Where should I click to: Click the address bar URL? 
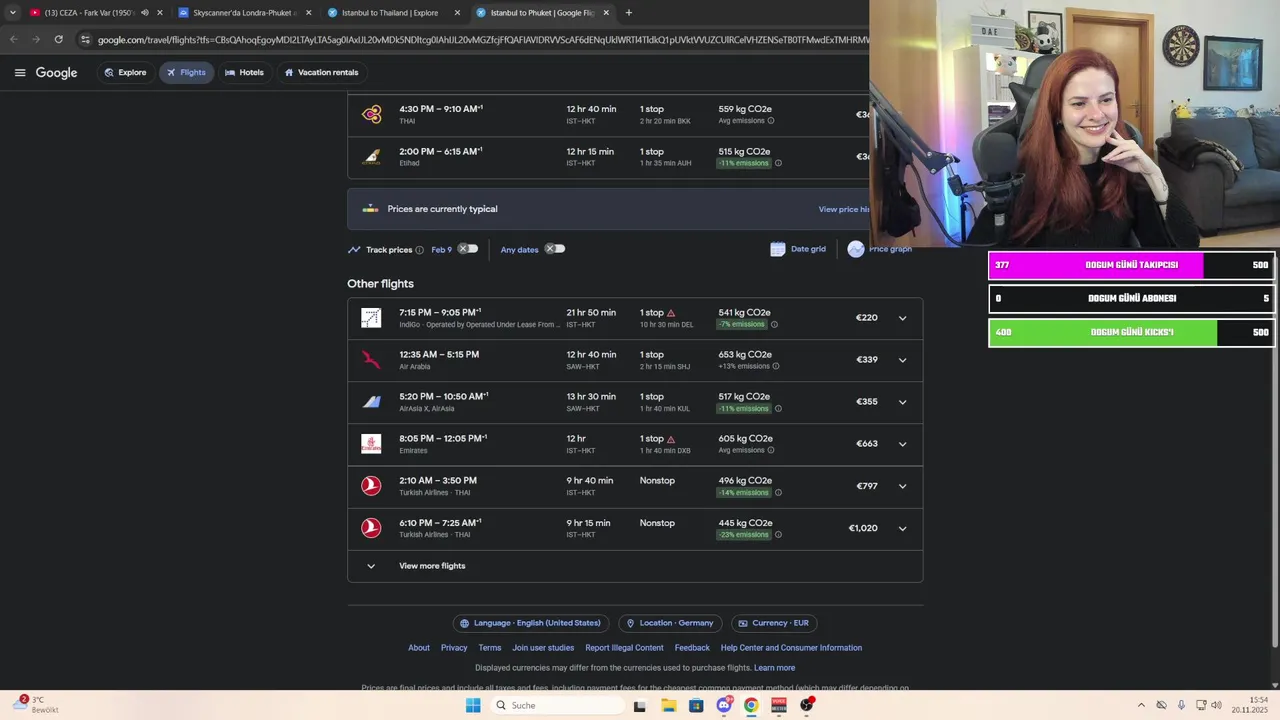click(x=482, y=40)
